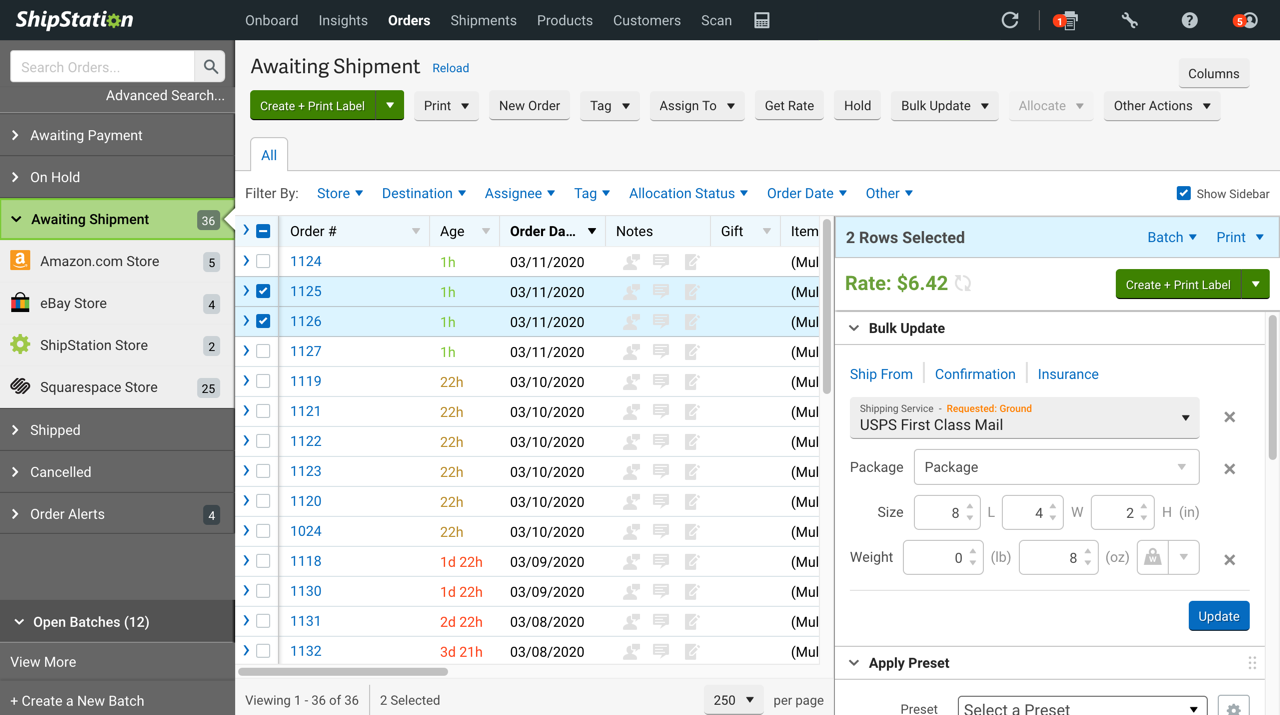Disable the Show Sidebar checkbox
Screen dimensions: 1280x715
[1184, 193]
